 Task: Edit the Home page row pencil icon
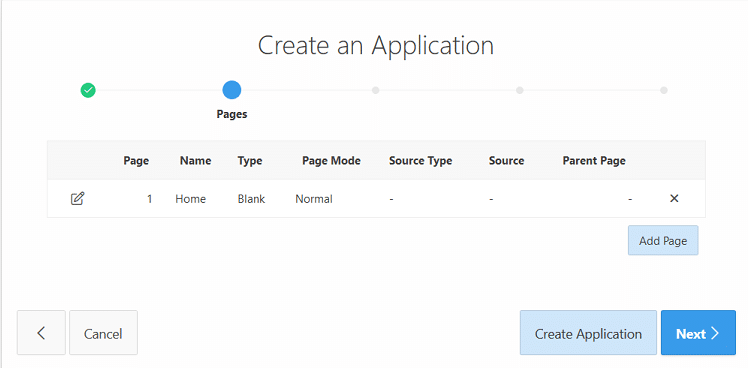click(77, 199)
